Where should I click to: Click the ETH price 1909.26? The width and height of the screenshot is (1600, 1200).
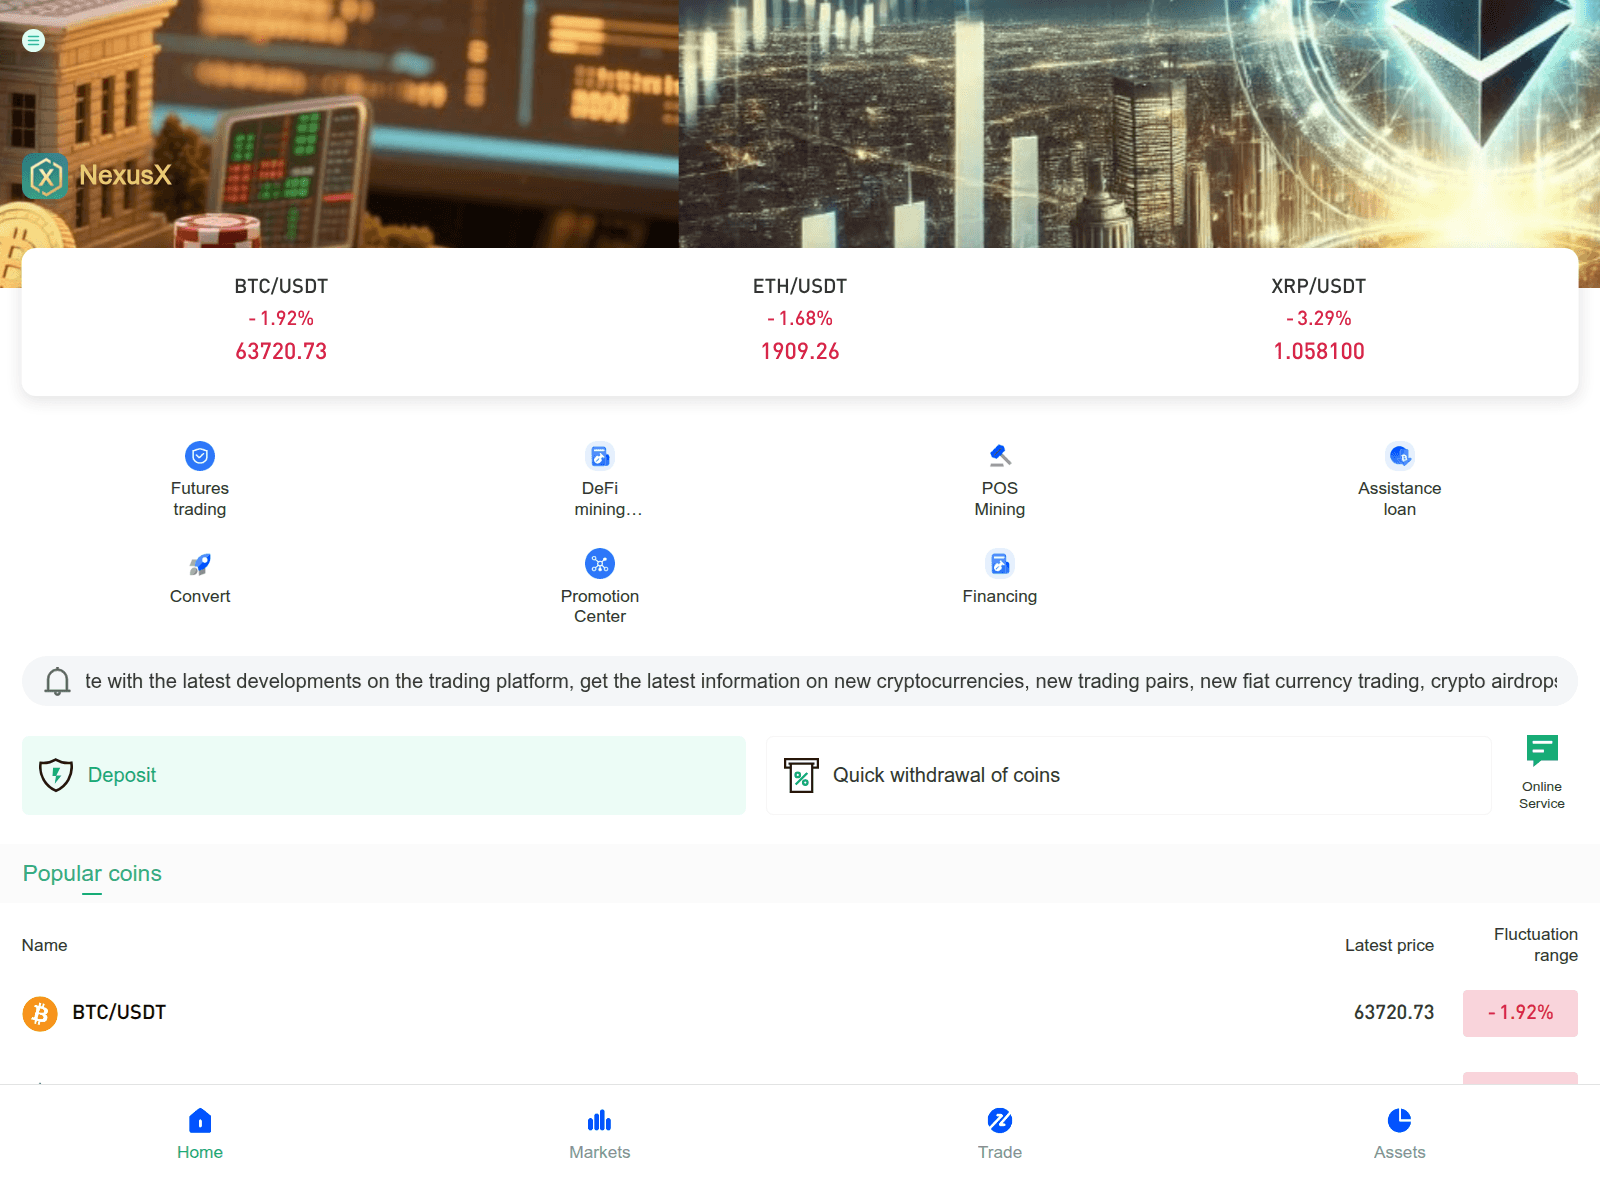pyautogui.click(x=800, y=352)
